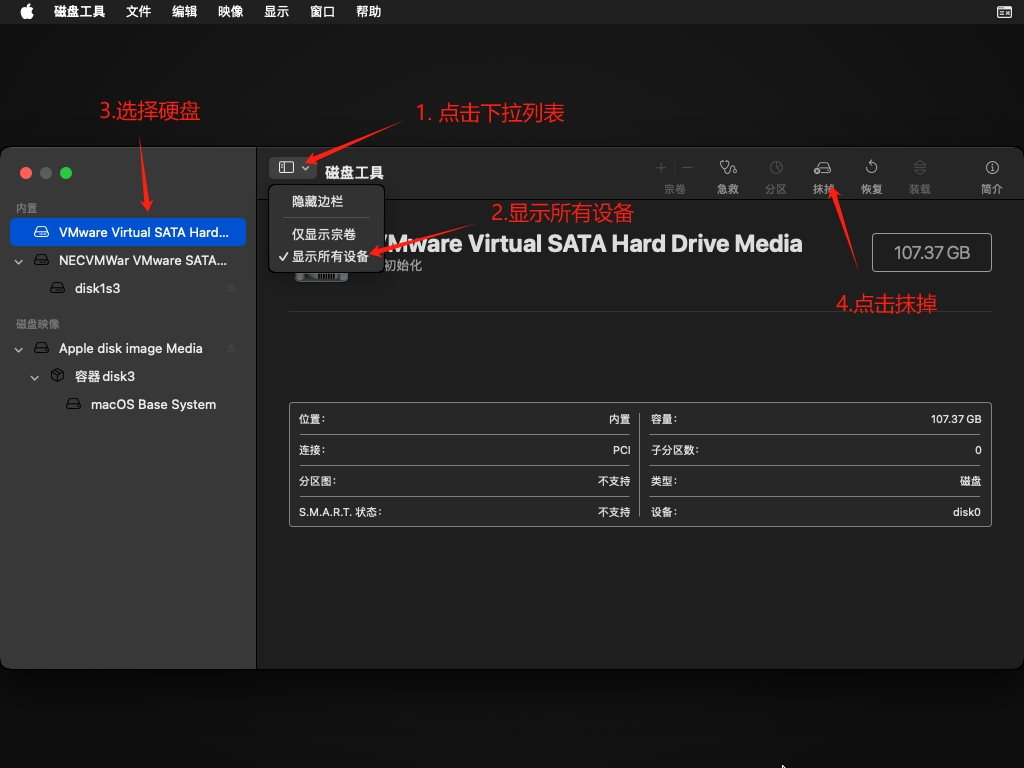Click the remove volume minus icon
This screenshot has height=768, width=1024.
pyautogui.click(x=687, y=168)
